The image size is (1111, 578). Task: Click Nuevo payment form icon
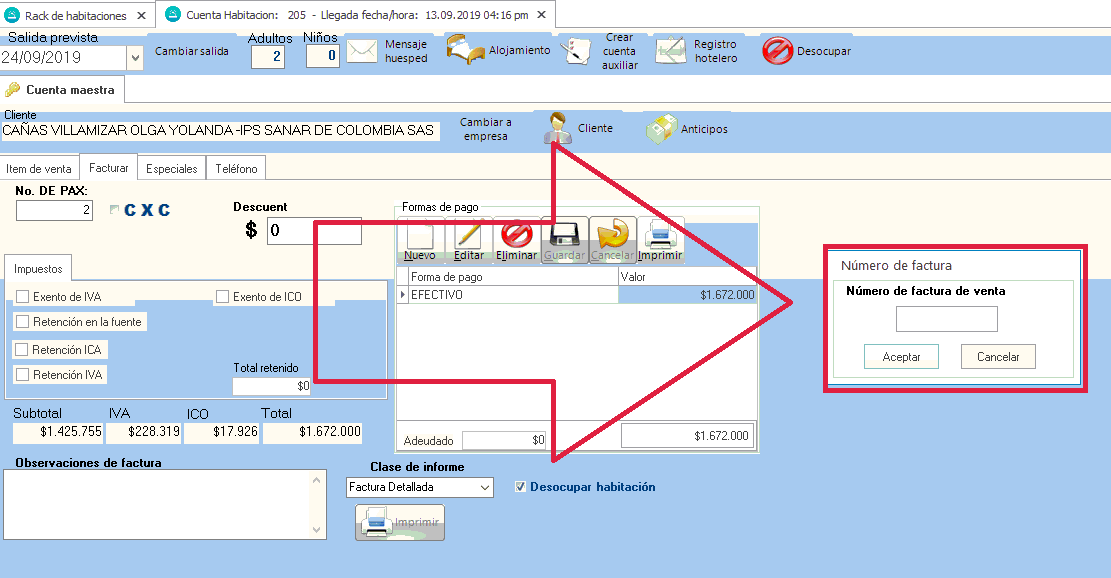coord(420,237)
